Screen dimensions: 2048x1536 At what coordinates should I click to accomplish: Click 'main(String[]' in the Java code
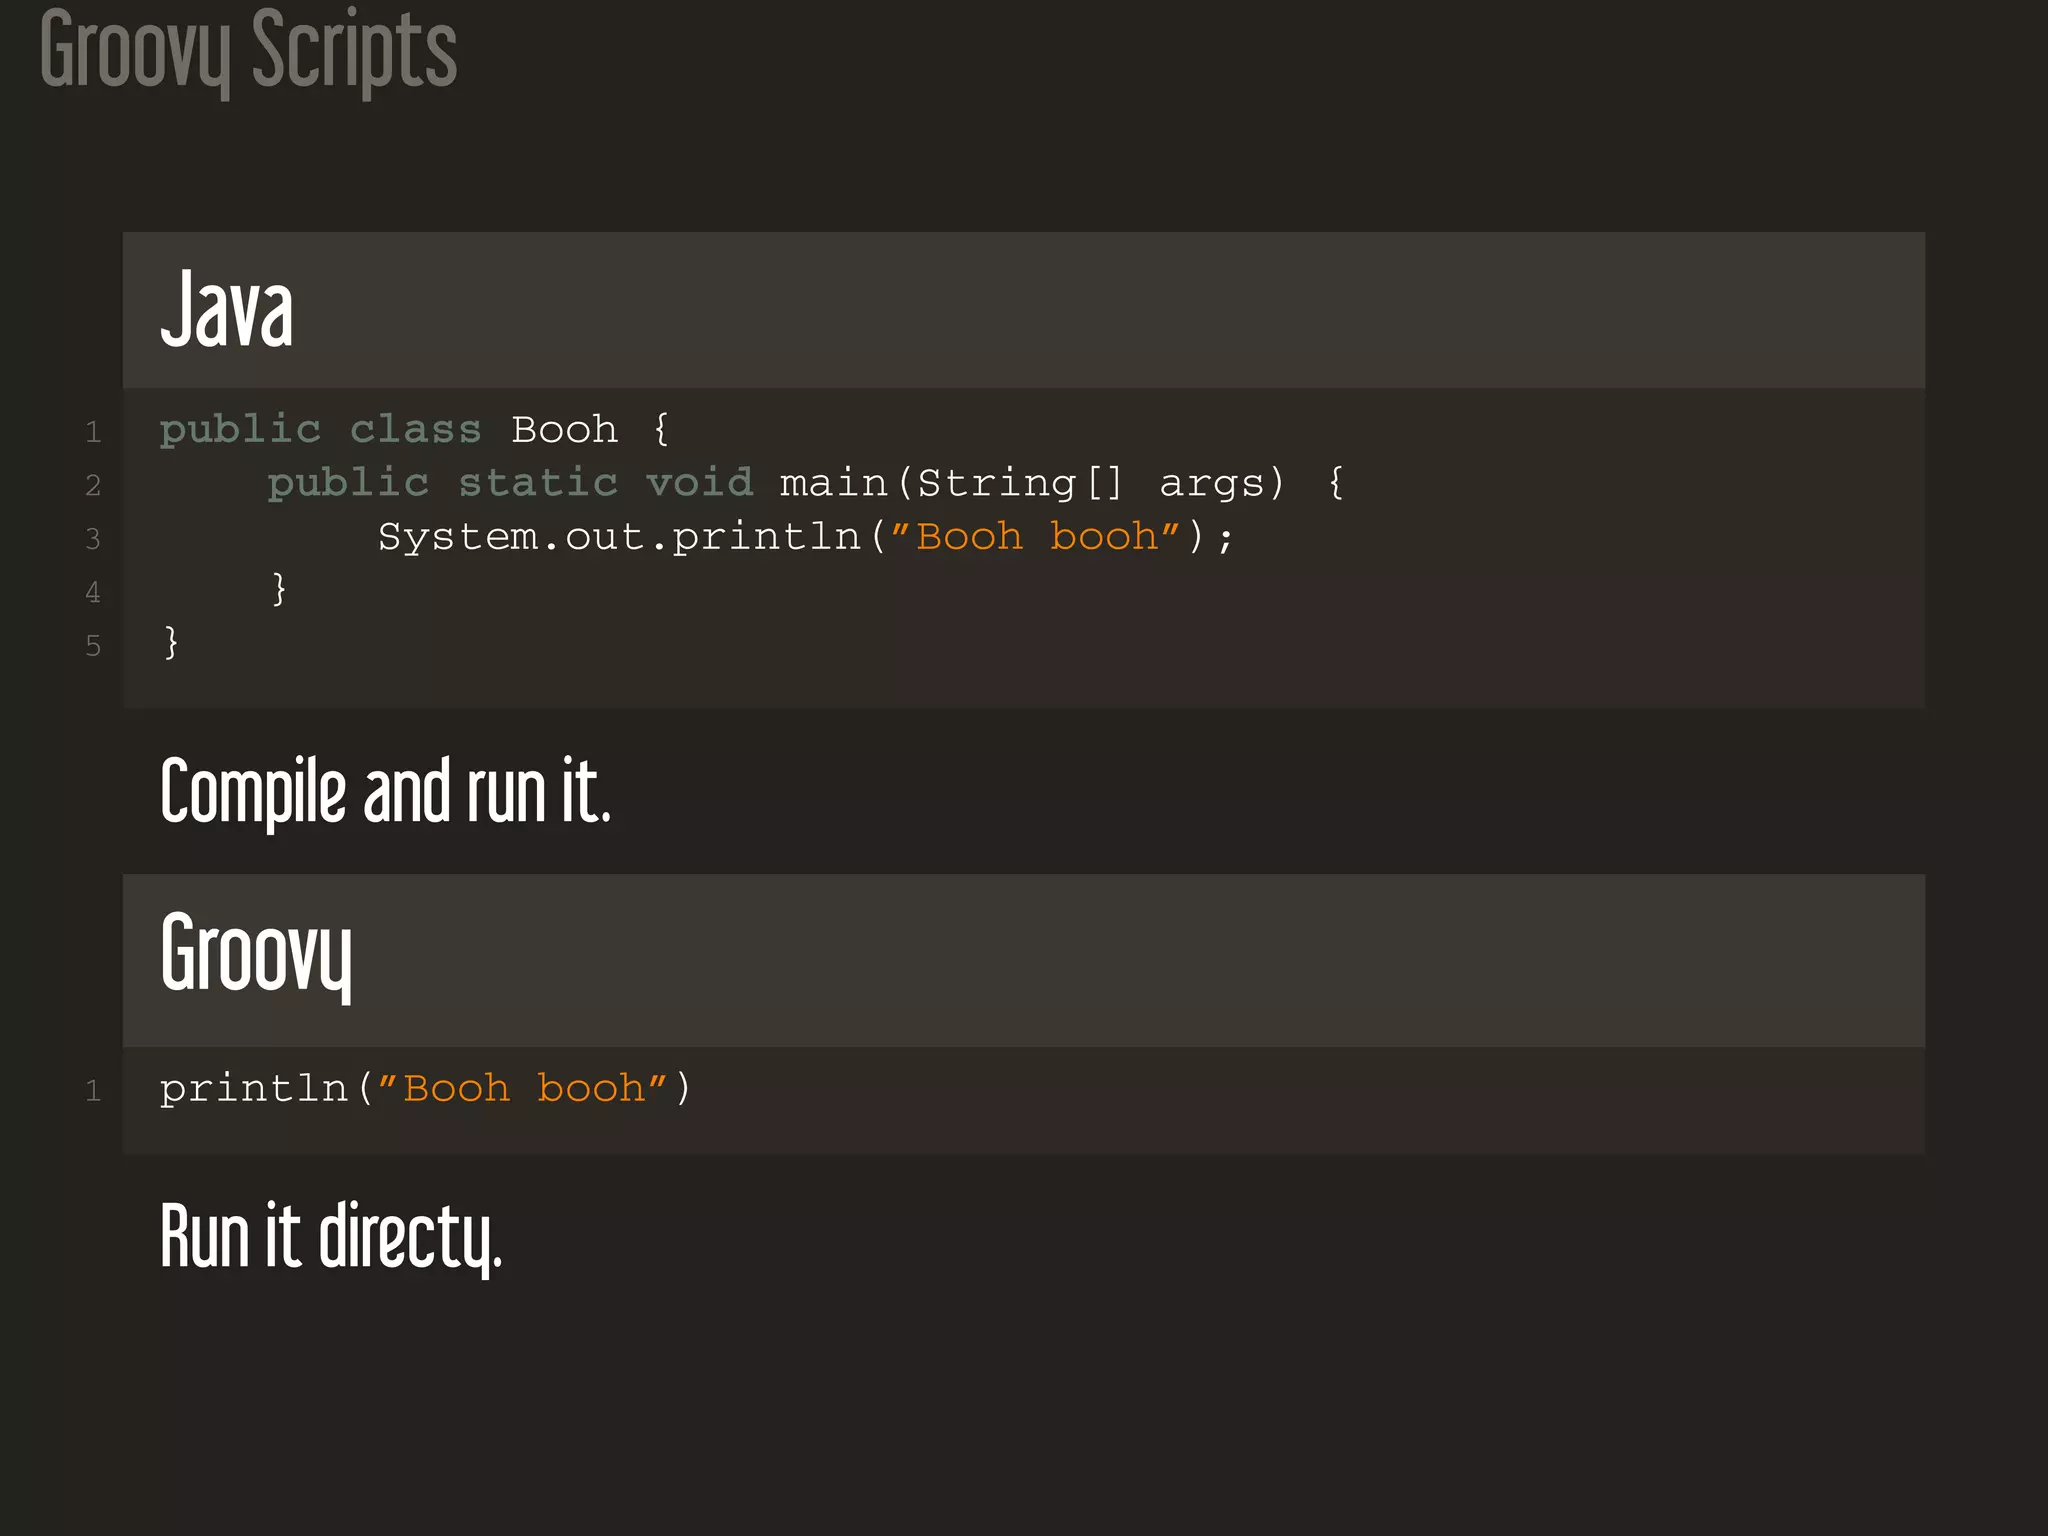[x=952, y=484]
